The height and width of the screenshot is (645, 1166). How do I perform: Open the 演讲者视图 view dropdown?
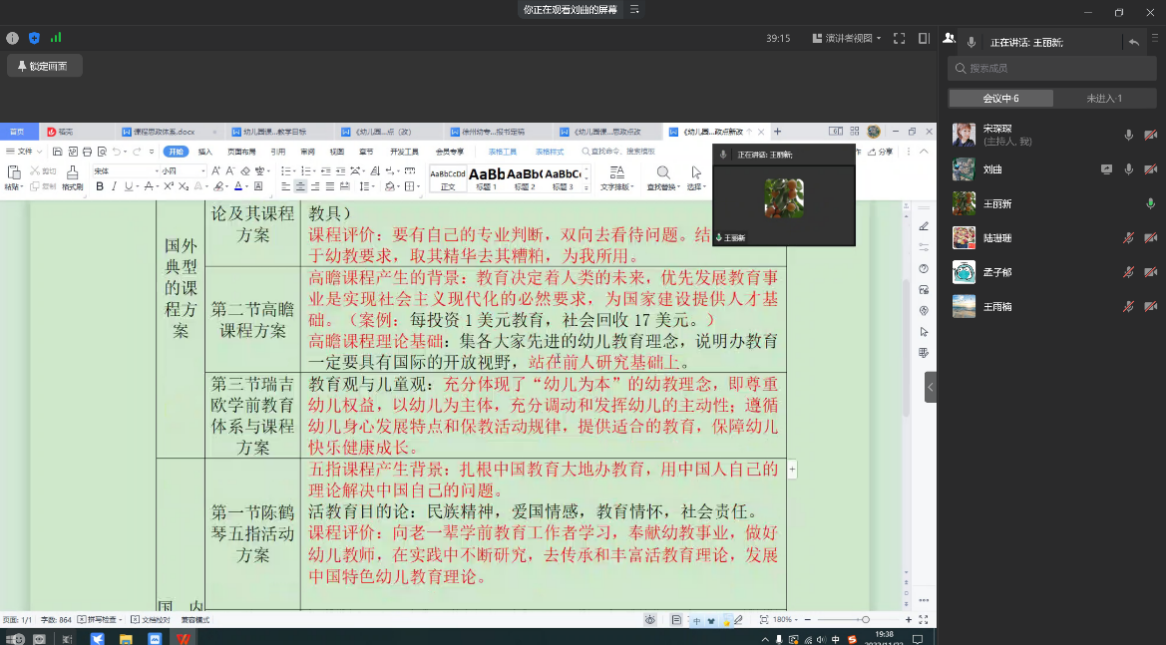(x=848, y=38)
